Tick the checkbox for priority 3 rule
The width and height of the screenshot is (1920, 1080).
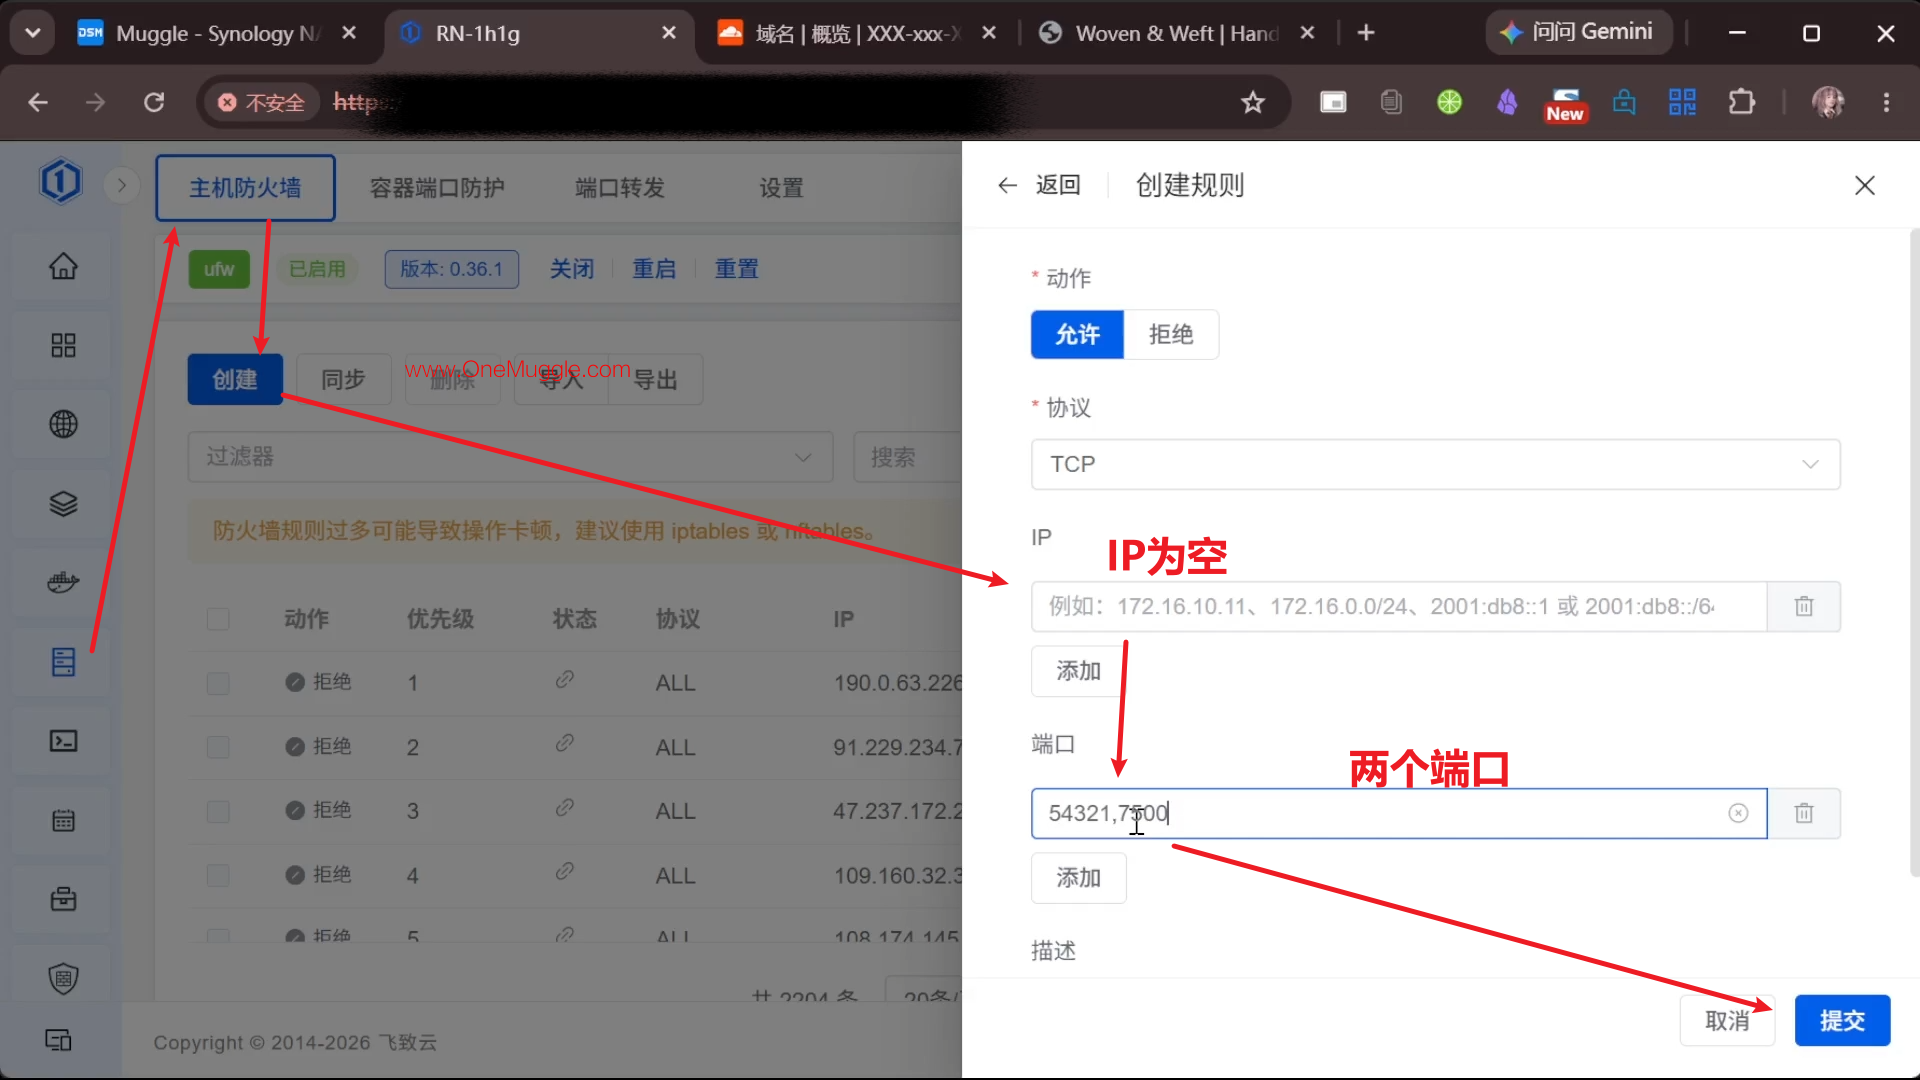tap(218, 811)
